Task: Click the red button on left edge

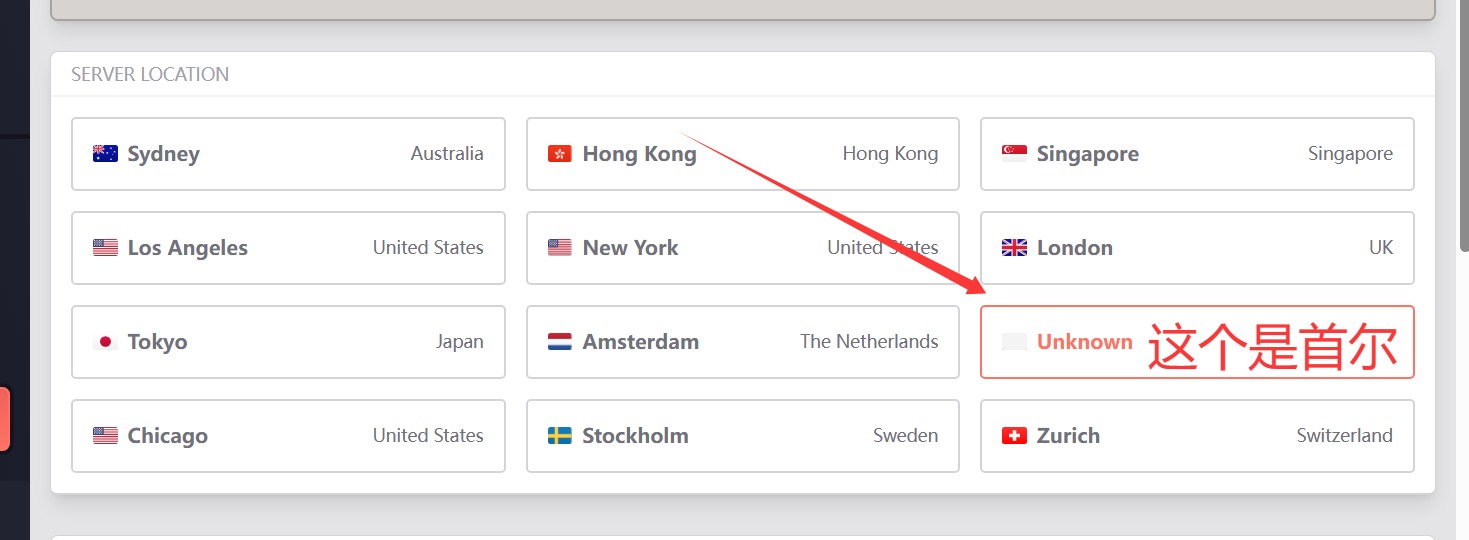Action: pos(5,419)
